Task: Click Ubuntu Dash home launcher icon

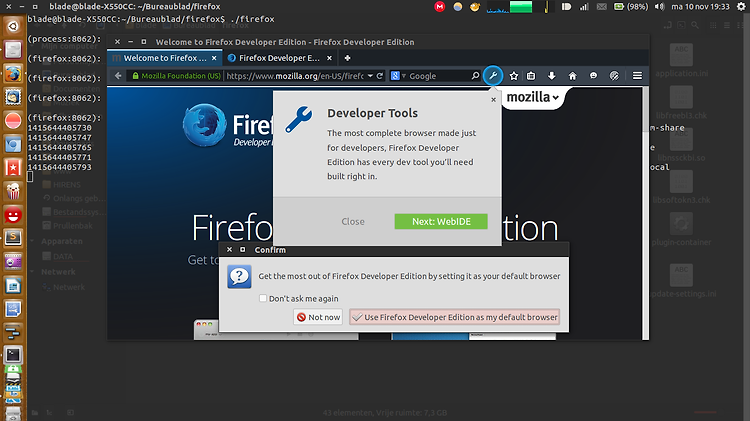Action: 13,26
